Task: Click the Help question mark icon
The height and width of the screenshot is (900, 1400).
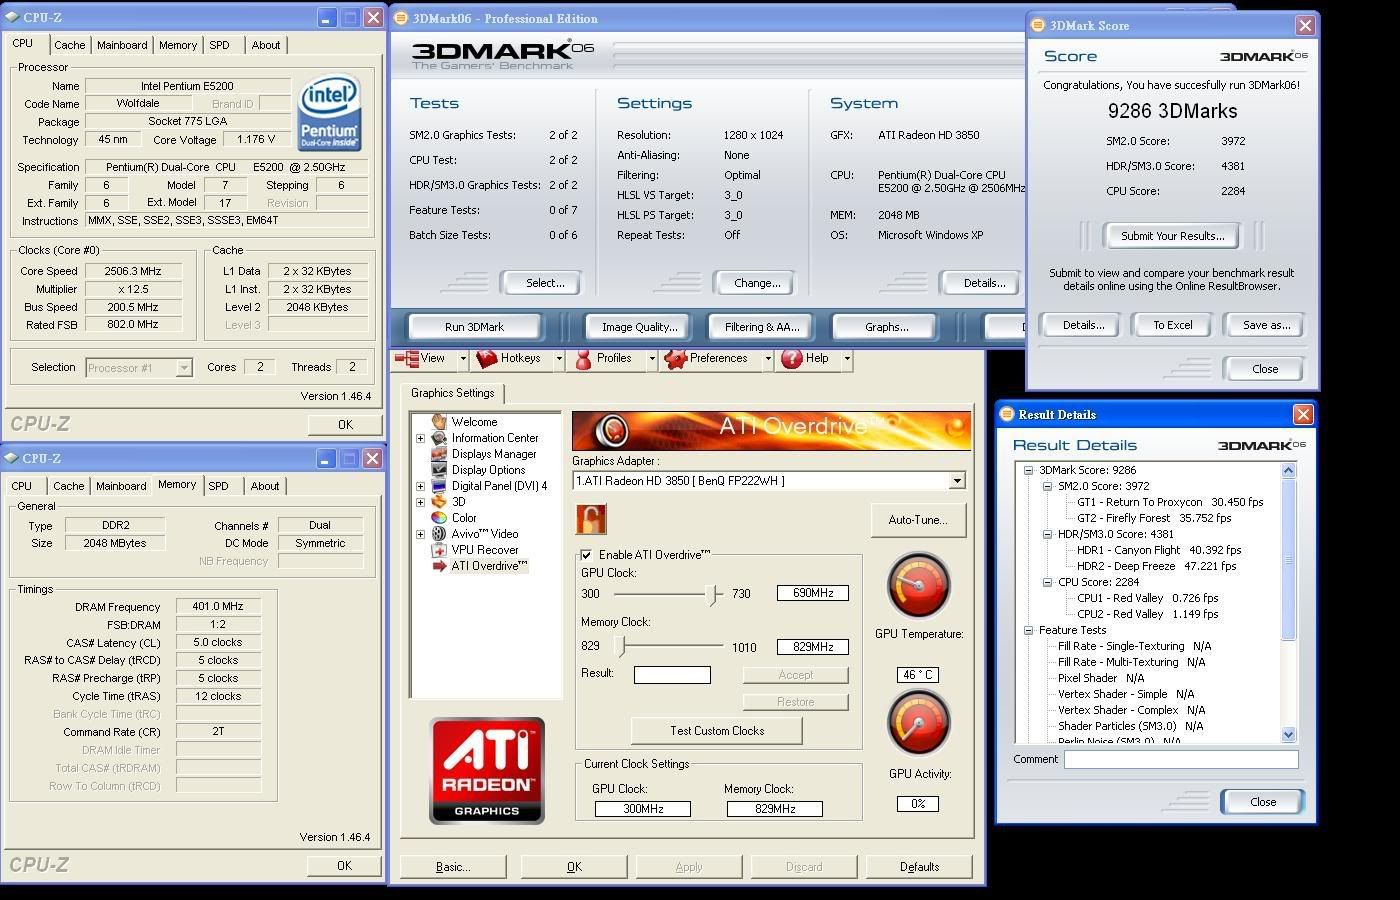Action: pyautogui.click(x=792, y=358)
